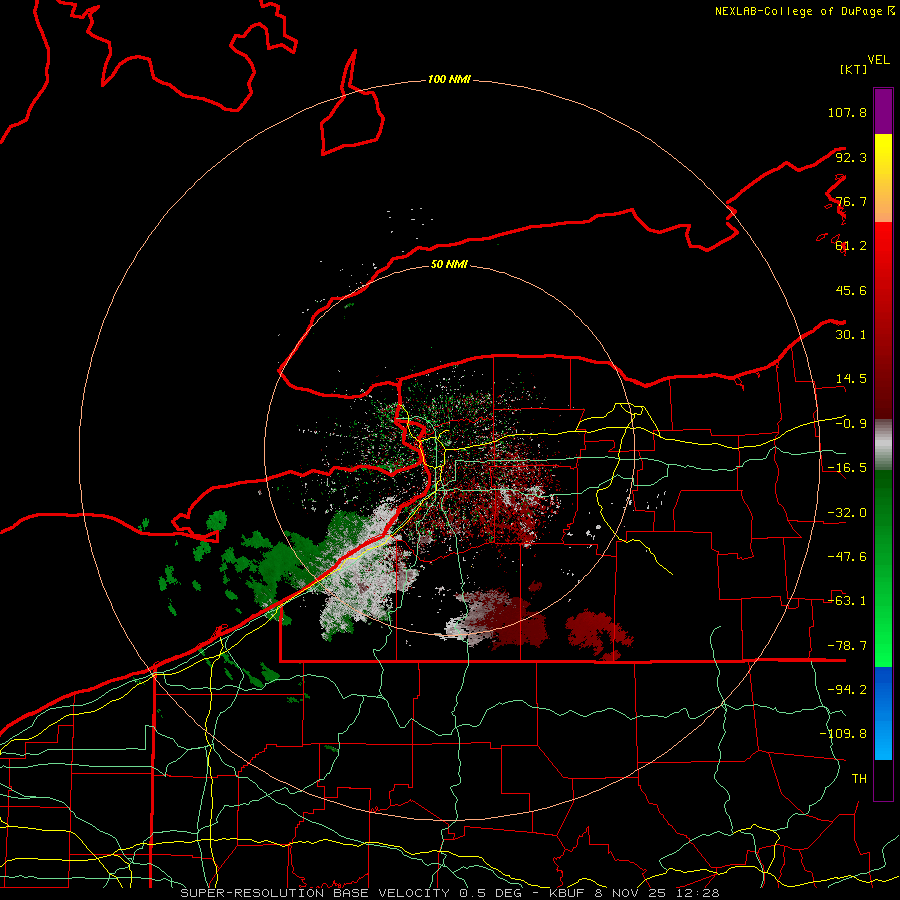Click the 92.3 legend value
The height and width of the screenshot is (900, 900).
[x=851, y=157]
